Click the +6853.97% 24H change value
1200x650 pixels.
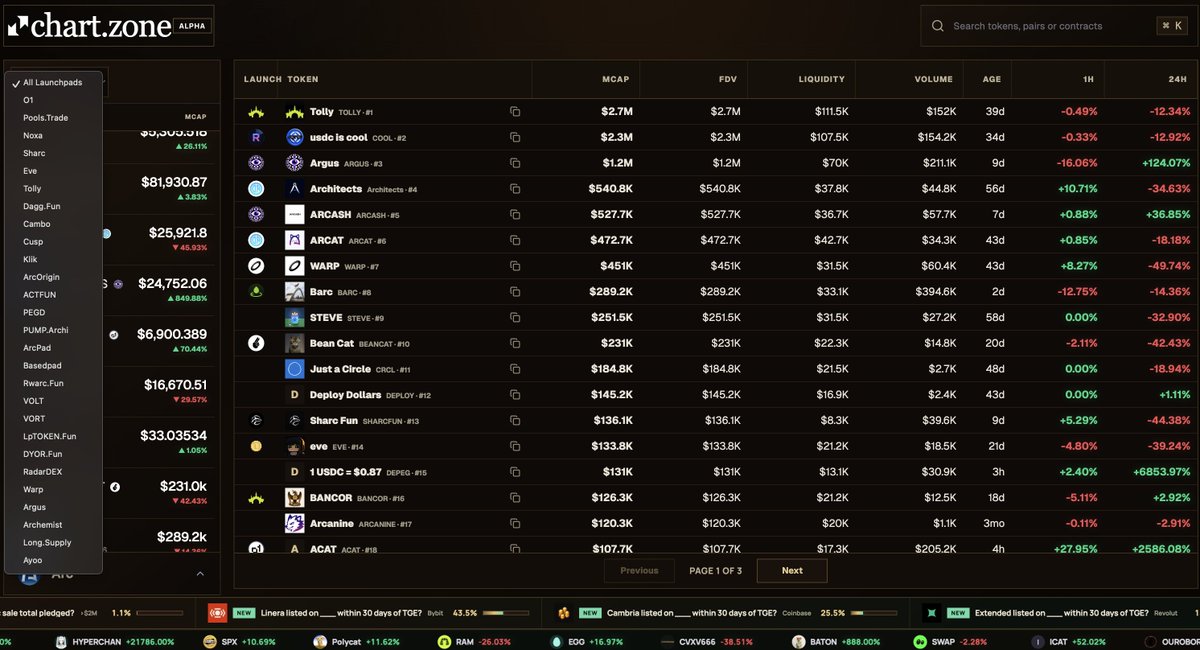[1160, 472]
